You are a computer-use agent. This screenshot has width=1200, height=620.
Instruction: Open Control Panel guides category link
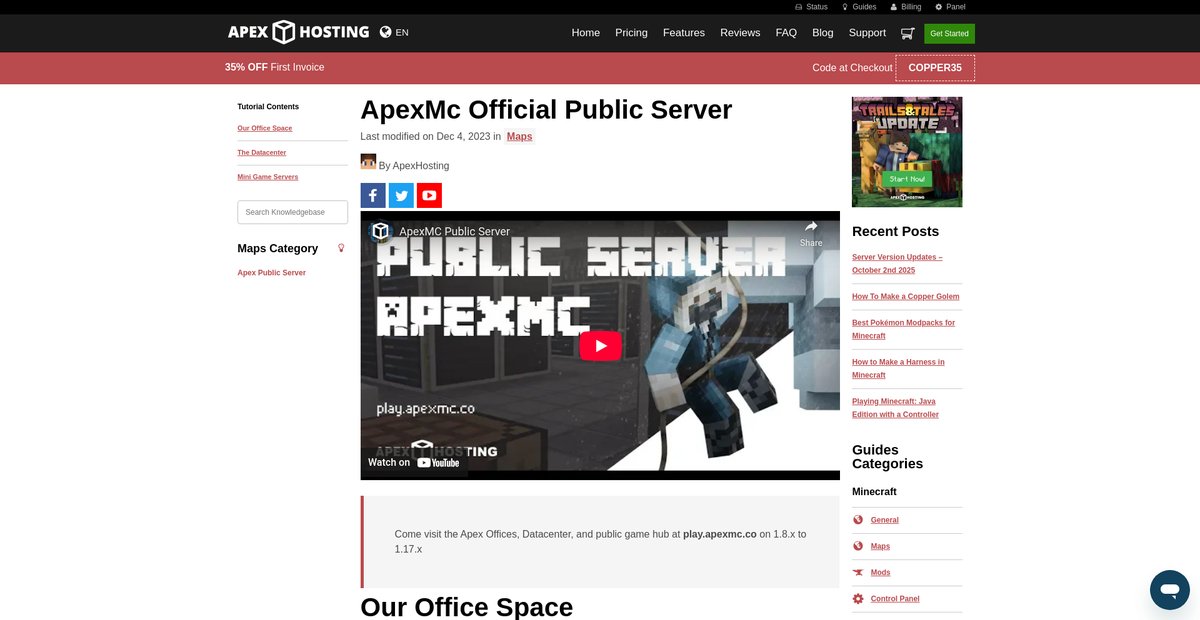click(x=895, y=599)
